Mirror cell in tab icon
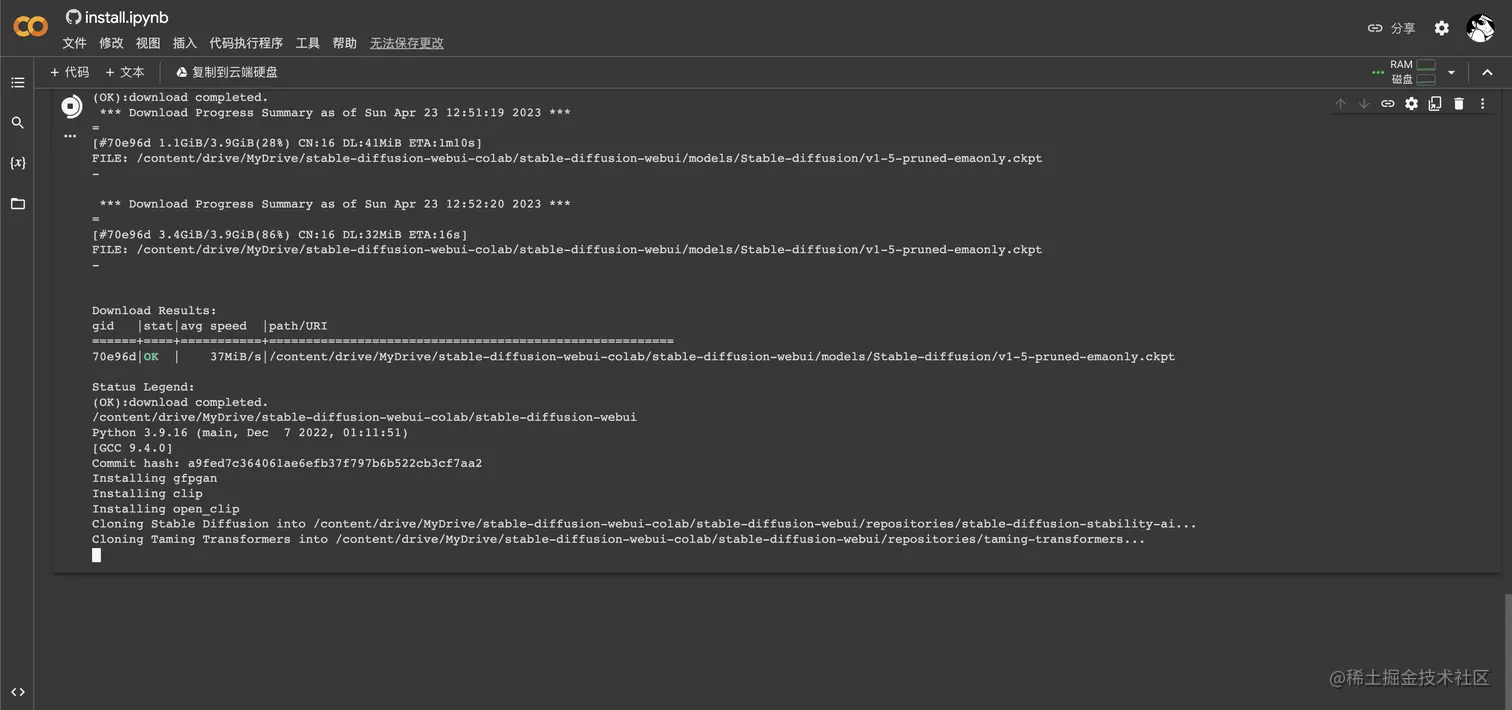The height and width of the screenshot is (710, 1512). (x=1435, y=104)
